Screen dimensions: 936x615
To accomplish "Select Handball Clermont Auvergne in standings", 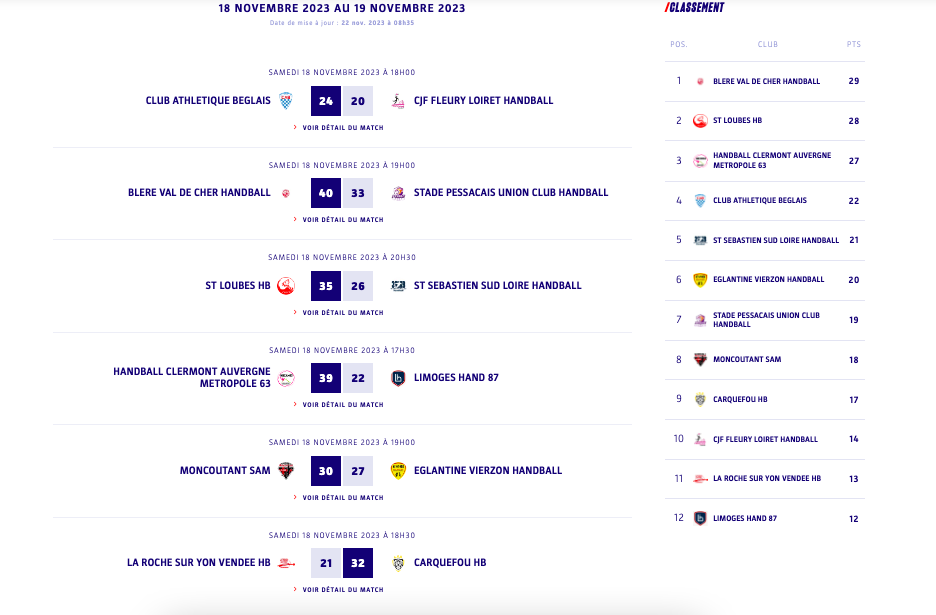I will tap(771, 160).
